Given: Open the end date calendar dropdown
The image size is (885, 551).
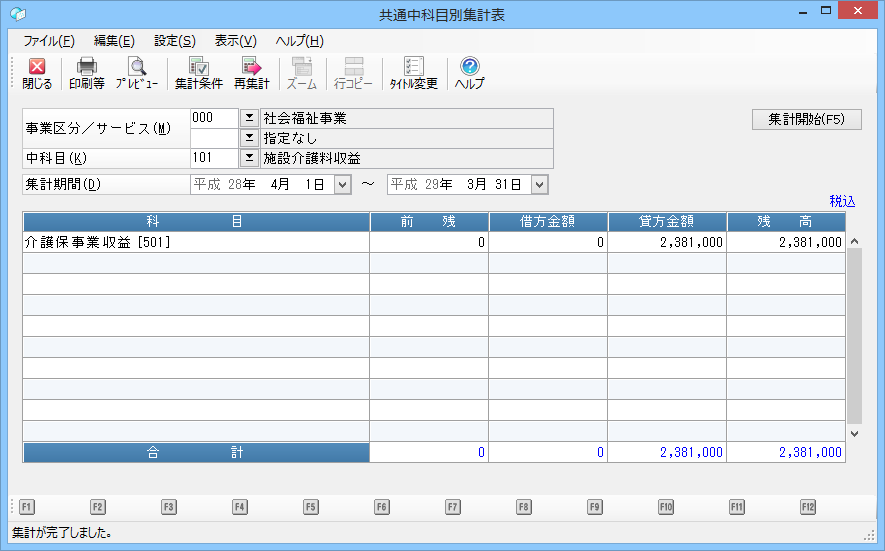Looking at the screenshot, I should [x=540, y=184].
